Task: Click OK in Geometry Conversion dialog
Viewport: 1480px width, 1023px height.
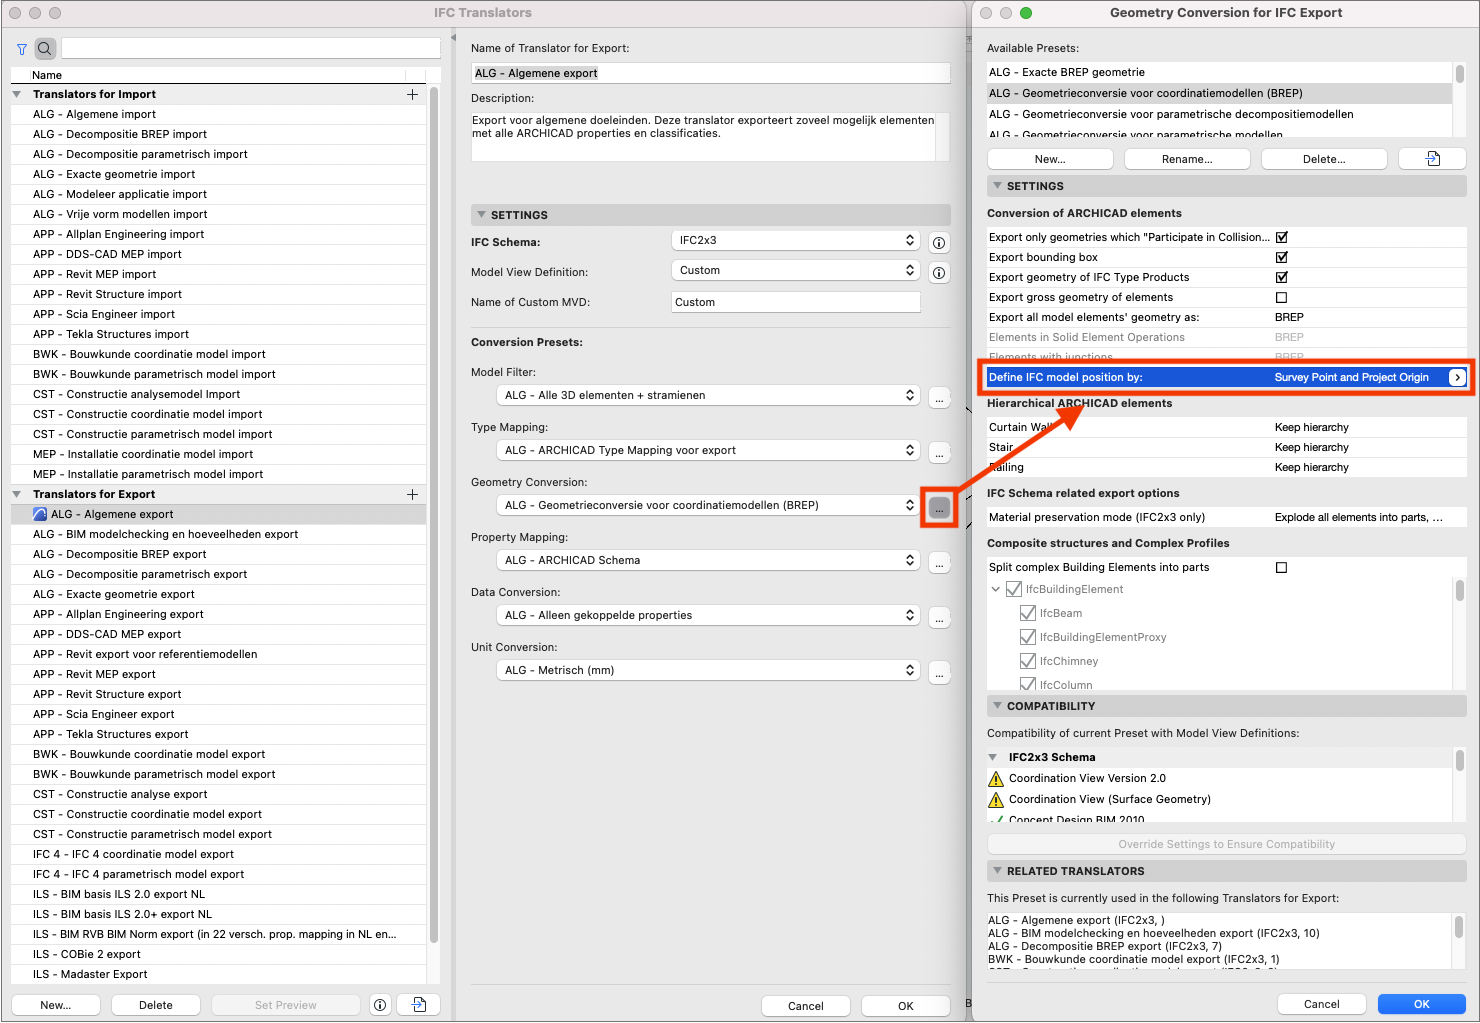Action: point(1421,1004)
